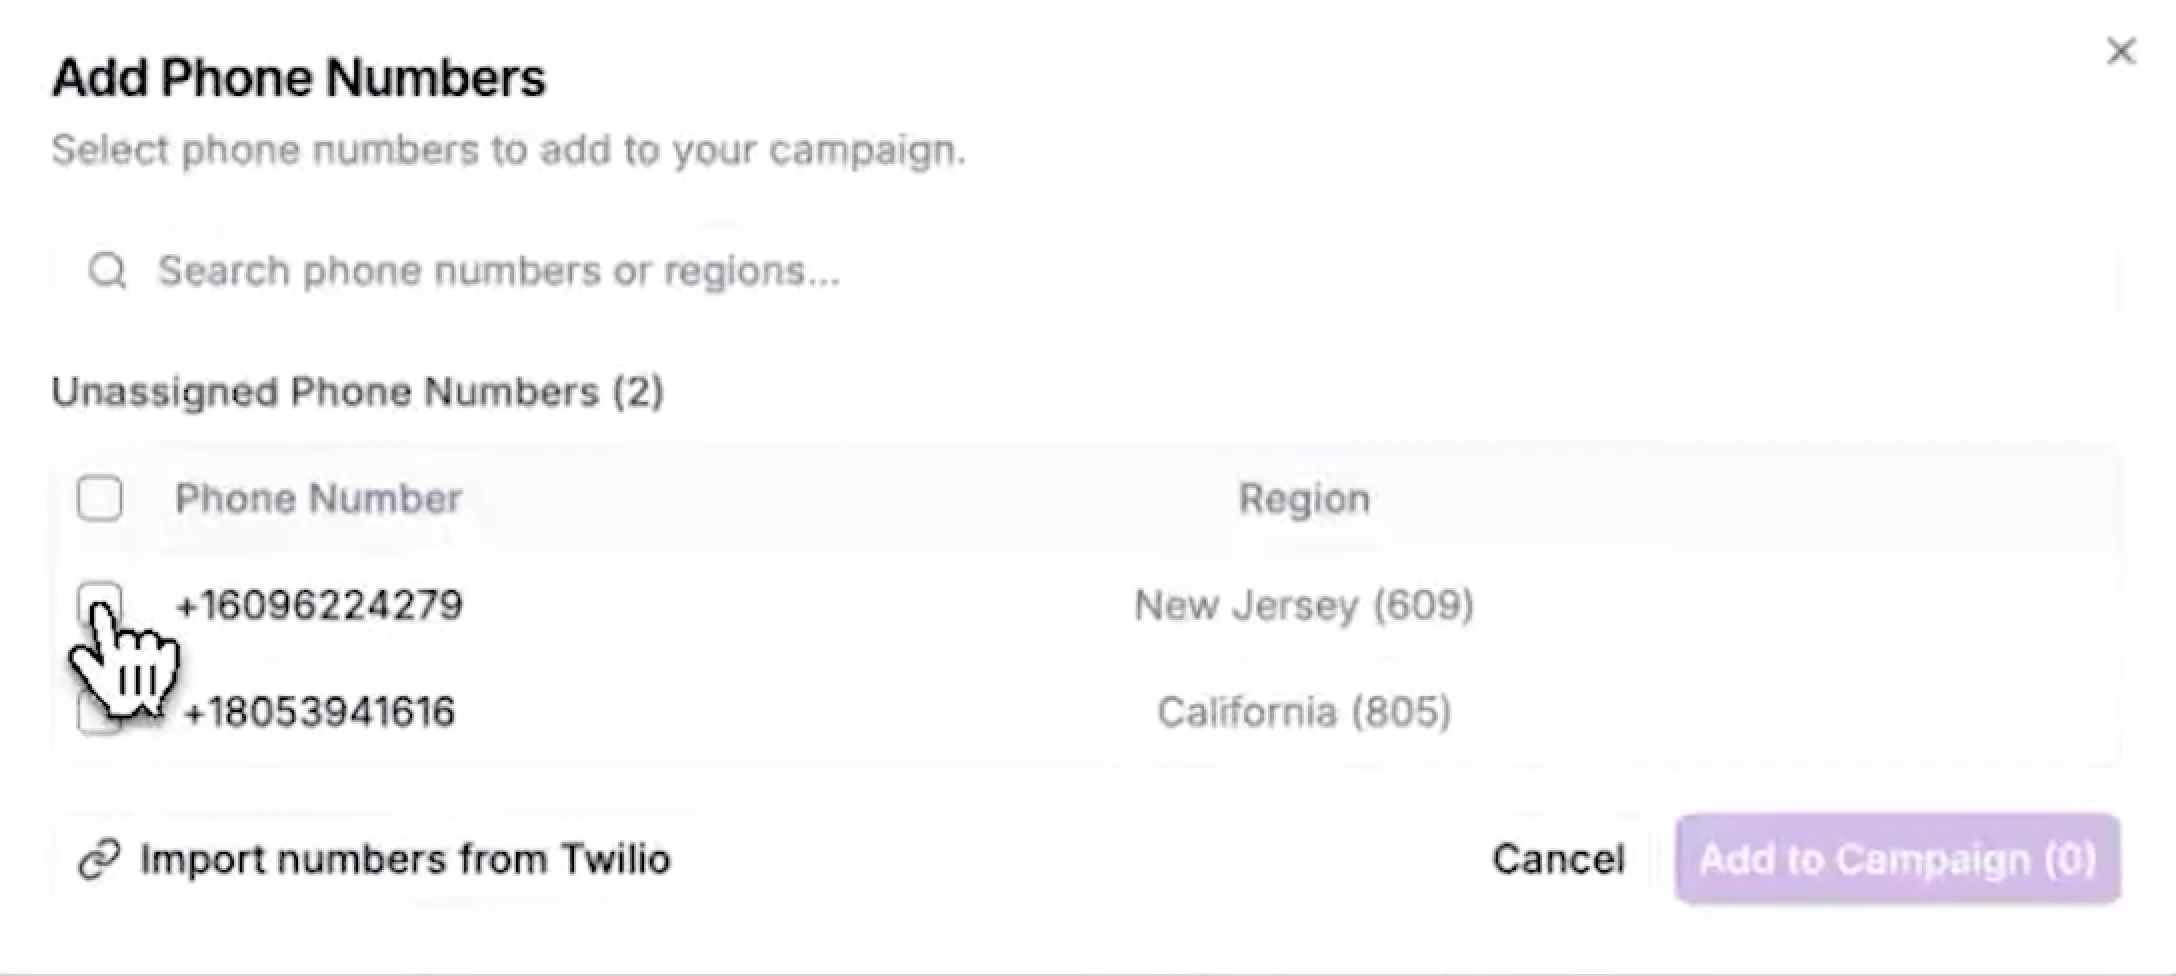This screenshot has width=2176, height=976.
Task: Click California (805) region label
Action: [1303, 712]
